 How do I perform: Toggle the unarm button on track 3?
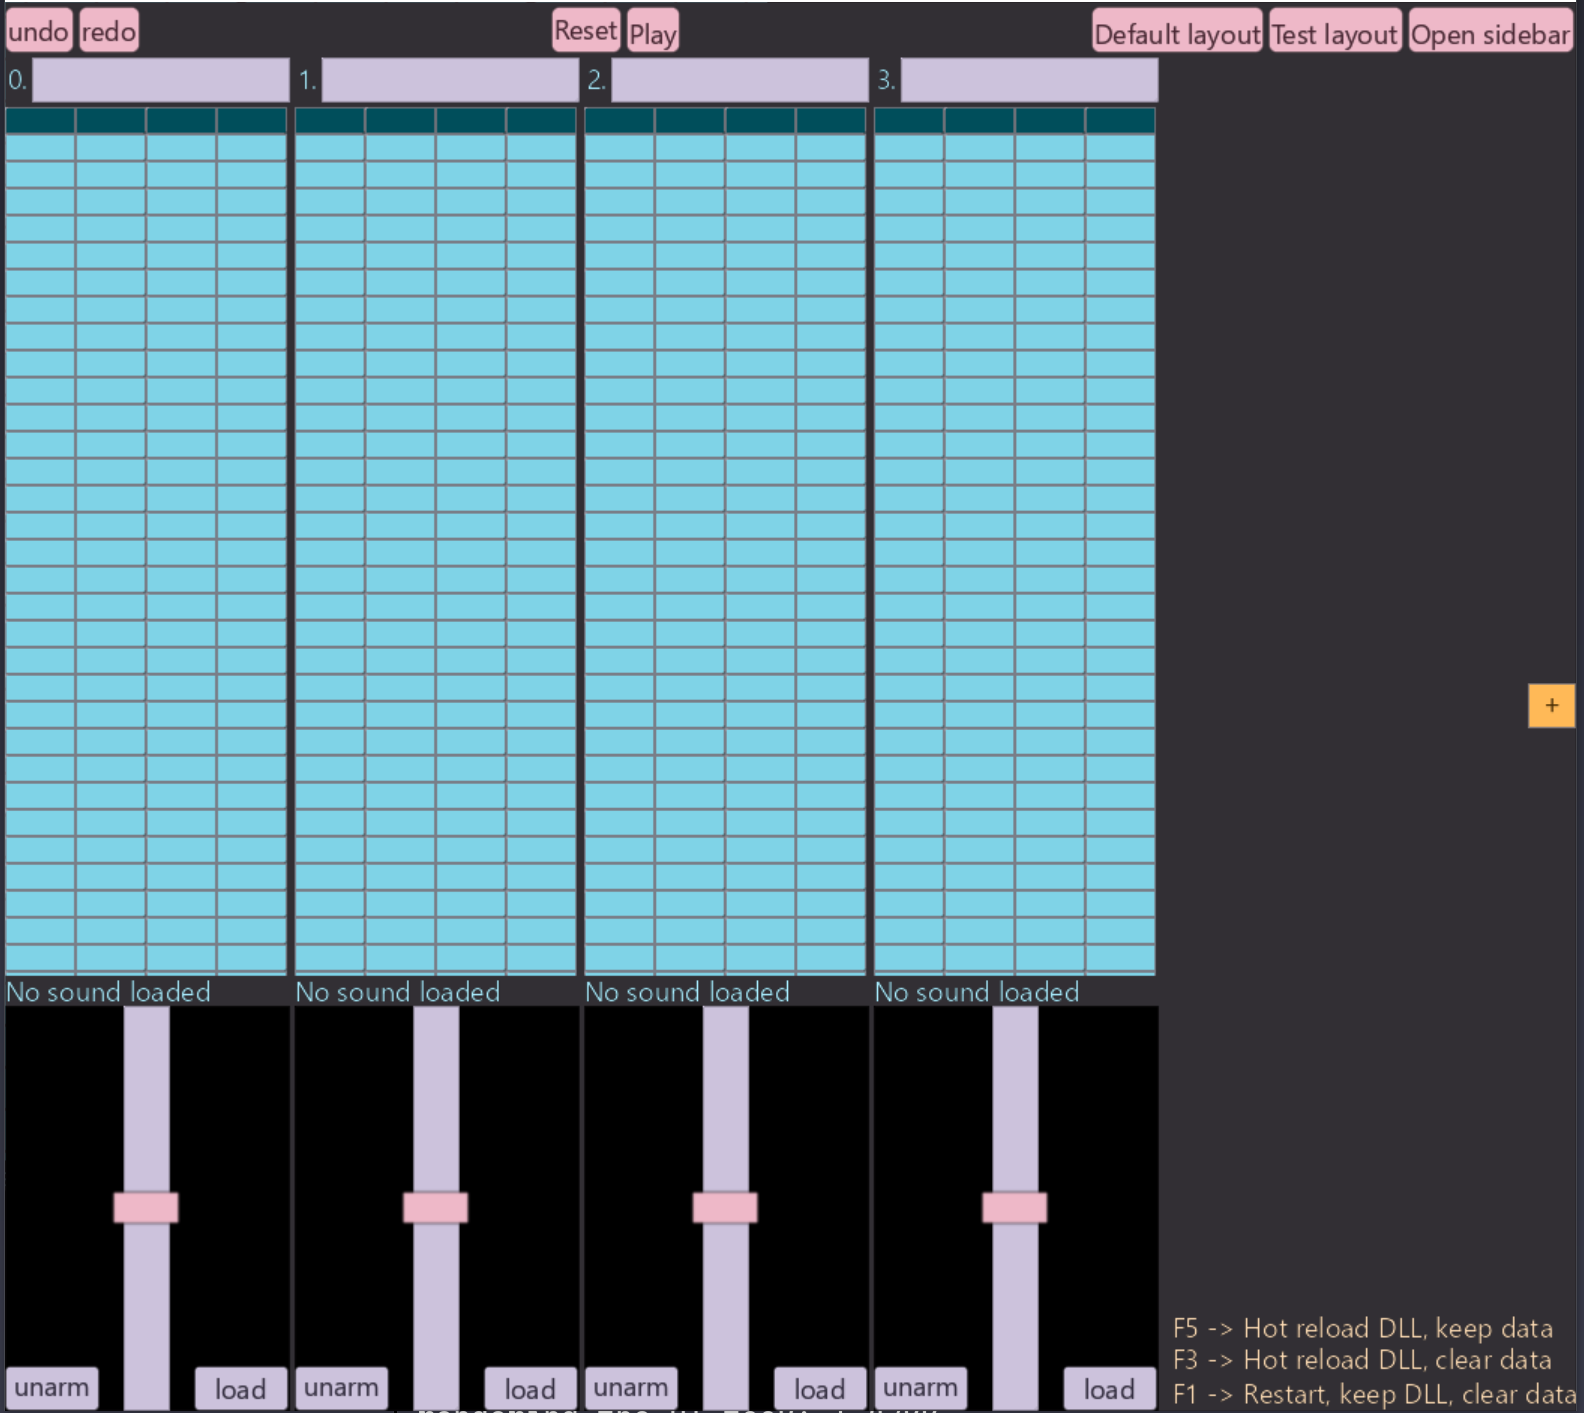(920, 1388)
